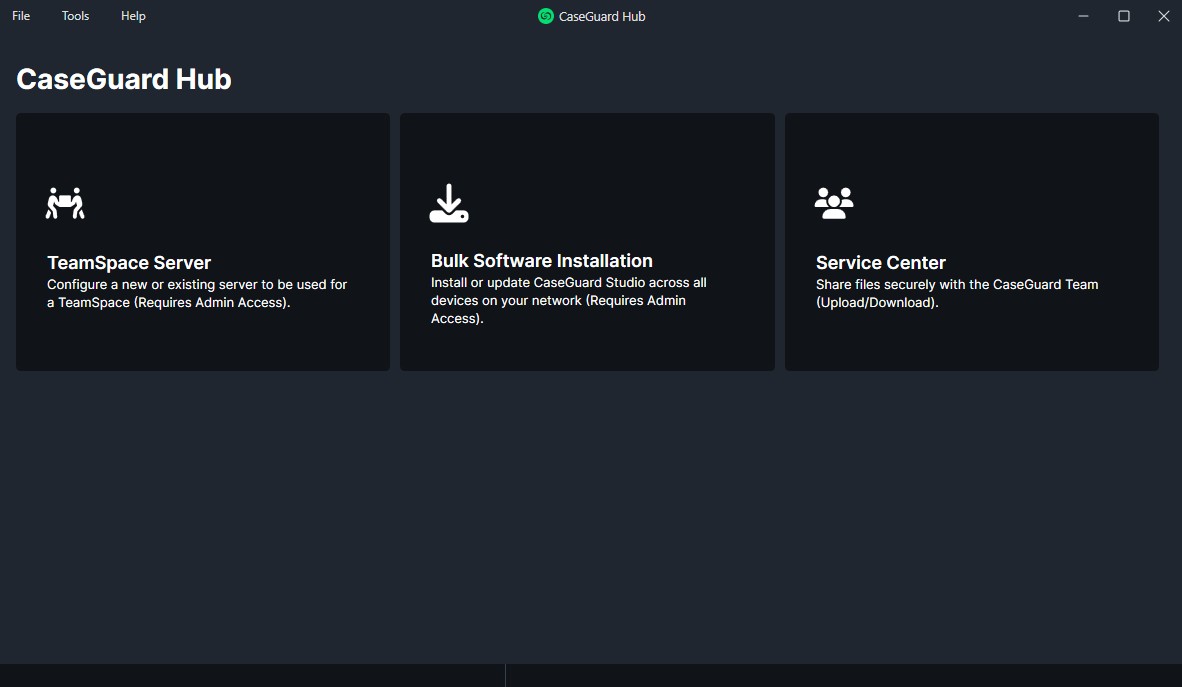Close the CaseGuard Hub window
Viewport: 1182px width, 687px height.
tap(1163, 16)
